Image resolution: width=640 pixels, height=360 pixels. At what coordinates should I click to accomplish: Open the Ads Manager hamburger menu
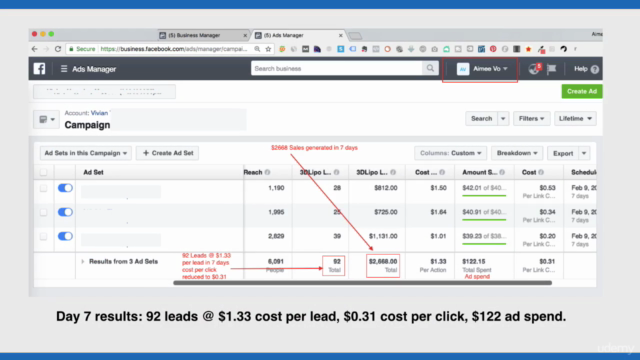[64, 69]
